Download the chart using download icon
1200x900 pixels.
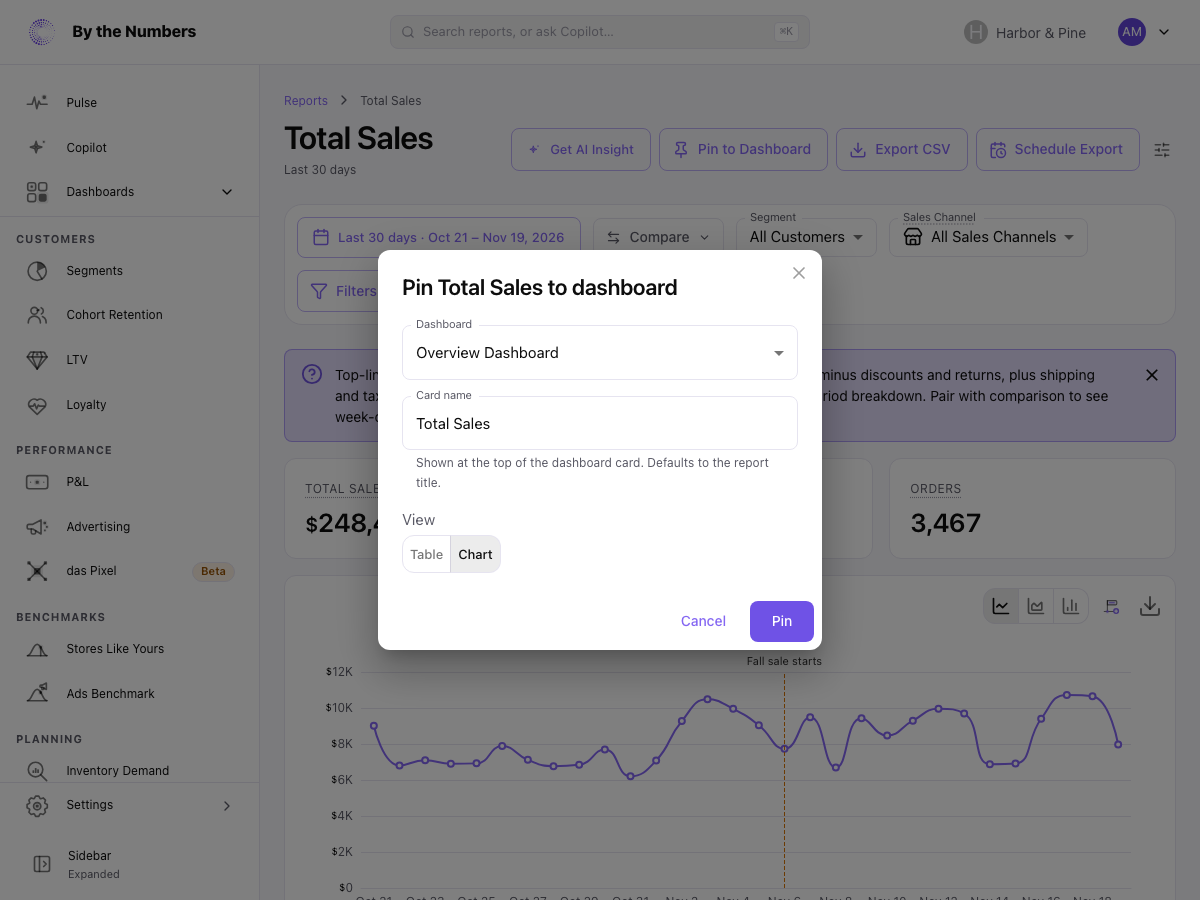[x=1150, y=606]
